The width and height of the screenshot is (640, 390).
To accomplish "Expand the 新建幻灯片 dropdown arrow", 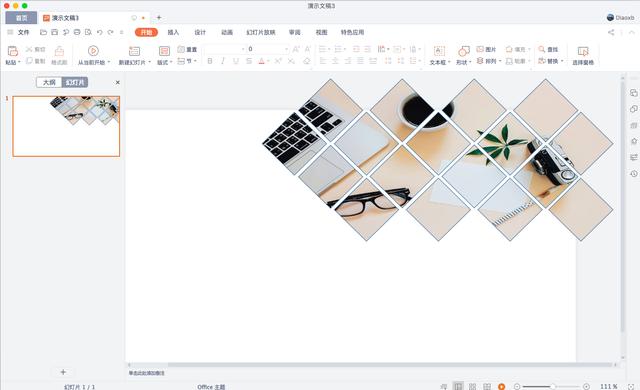I will point(149,62).
